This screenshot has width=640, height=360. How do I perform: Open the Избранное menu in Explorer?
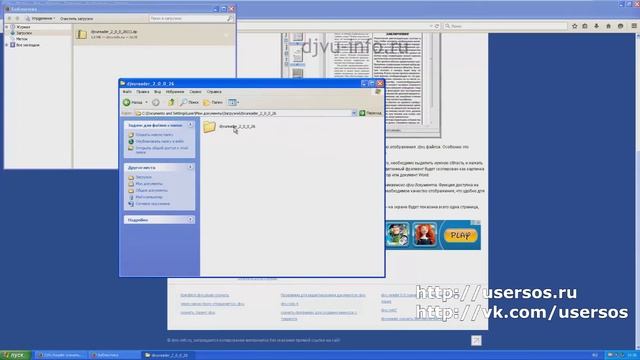click(175, 92)
